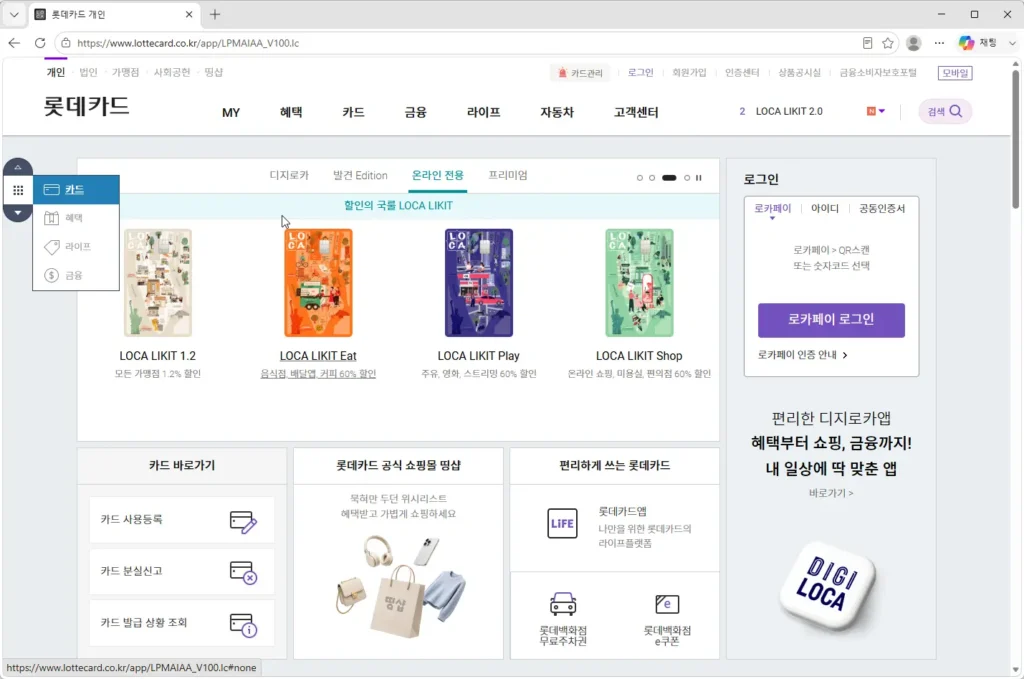Click the 카드 분실신고 card-x icon

(x=243, y=573)
